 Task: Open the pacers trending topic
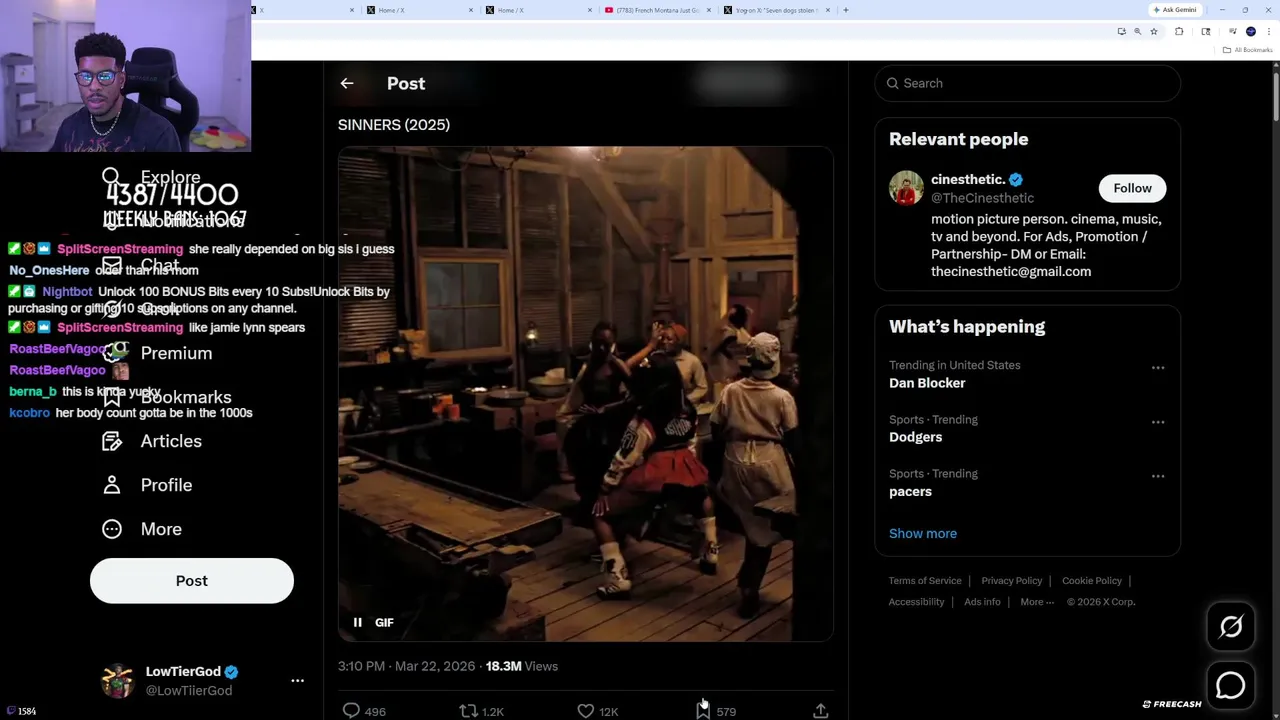(x=910, y=491)
